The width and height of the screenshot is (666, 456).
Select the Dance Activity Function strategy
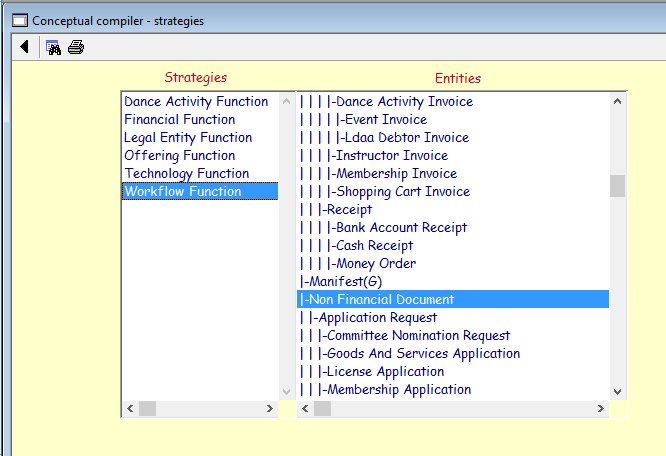(196, 102)
